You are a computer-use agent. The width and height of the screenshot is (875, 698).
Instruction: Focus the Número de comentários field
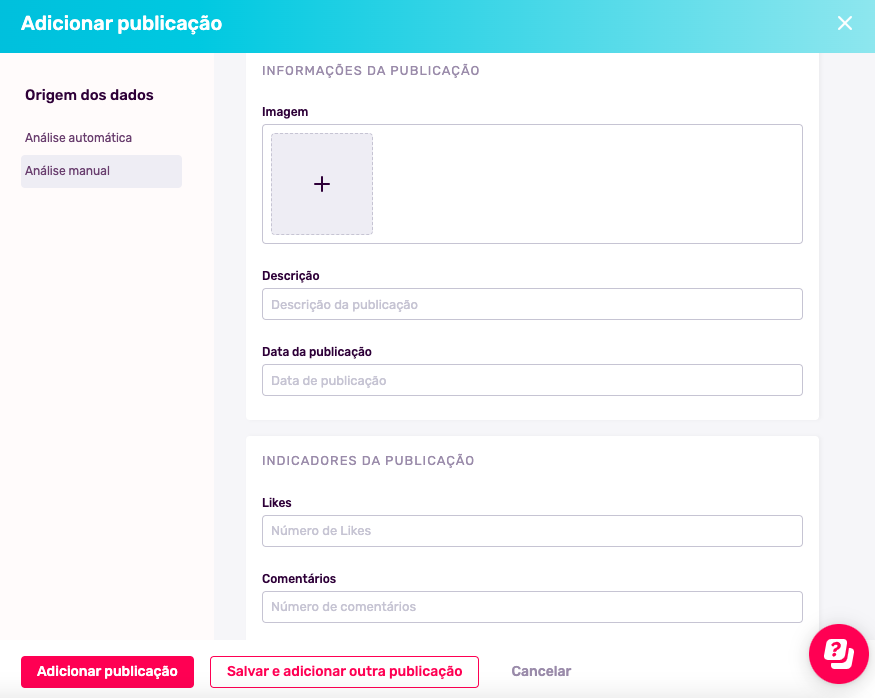pos(532,606)
